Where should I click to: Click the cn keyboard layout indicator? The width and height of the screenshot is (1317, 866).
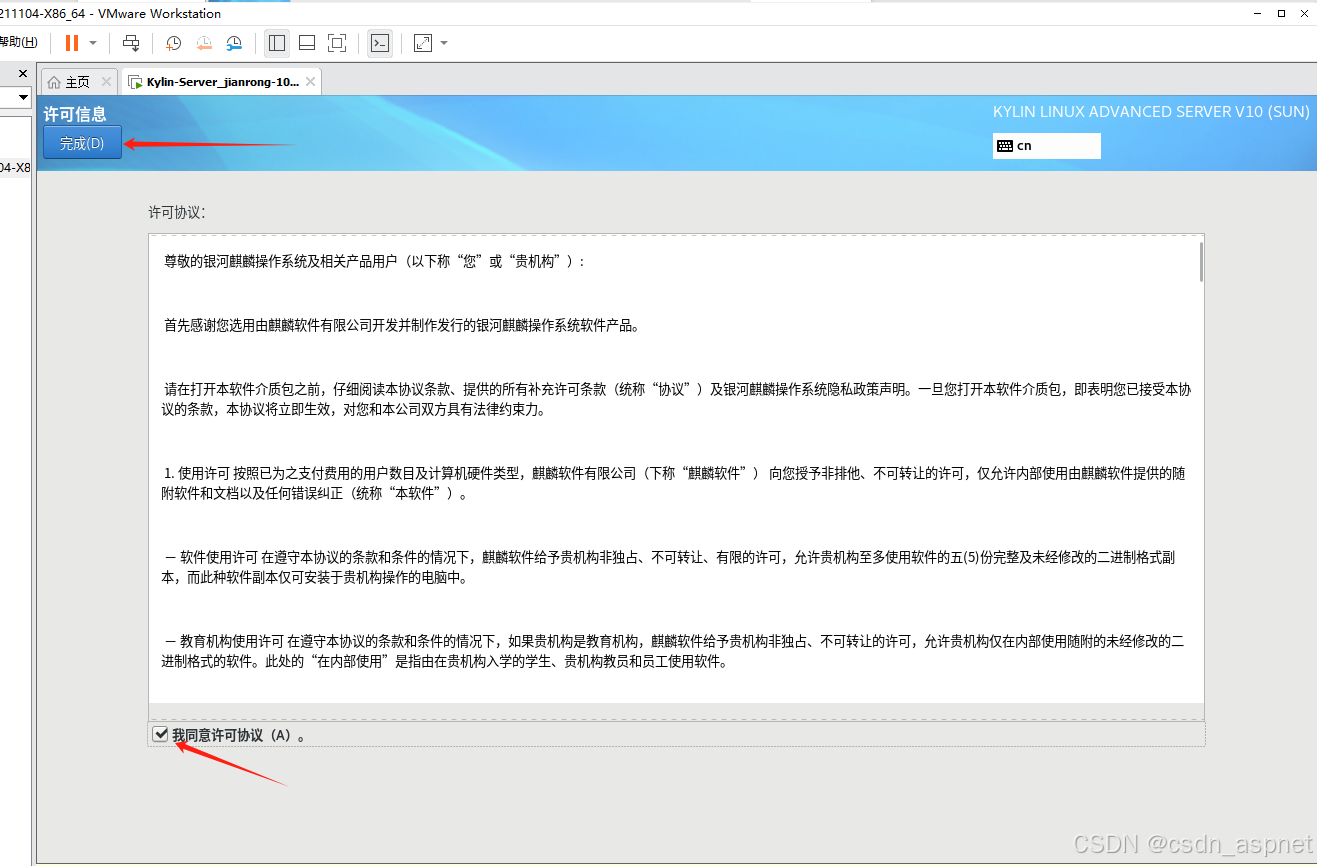coord(1046,146)
